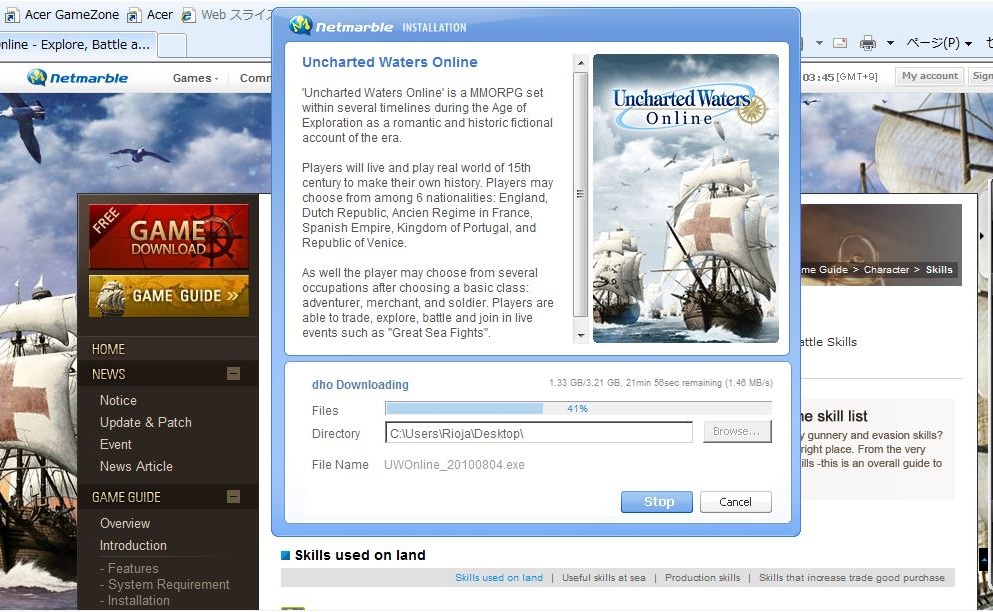Screen dimensions: 993x612
Task: Stop the dho download
Action: 657,502
